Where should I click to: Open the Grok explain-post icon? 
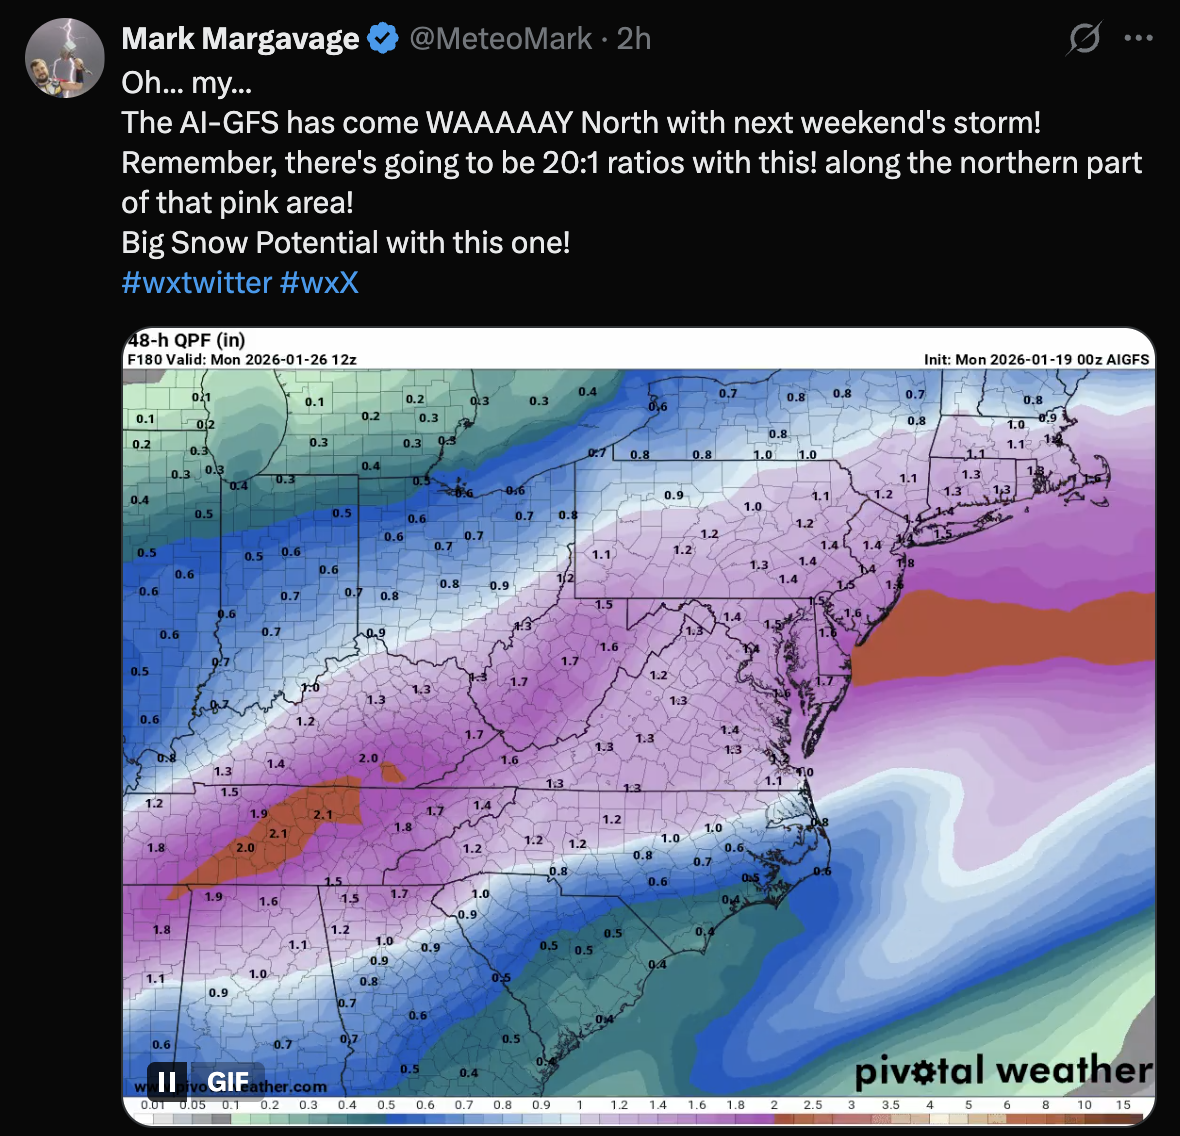tap(1083, 39)
